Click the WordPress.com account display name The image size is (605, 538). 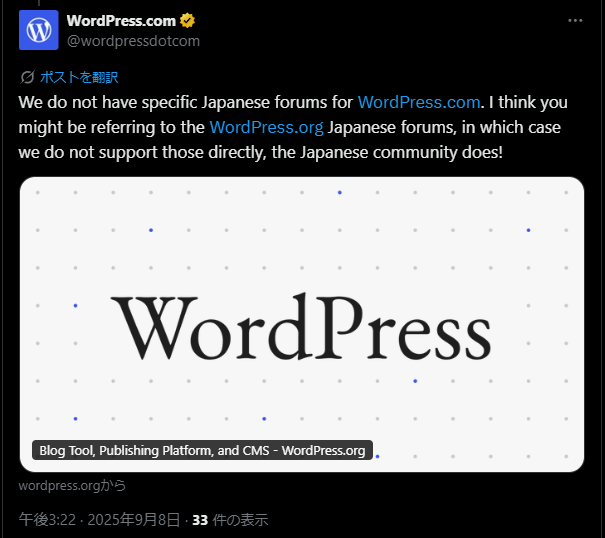point(121,21)
